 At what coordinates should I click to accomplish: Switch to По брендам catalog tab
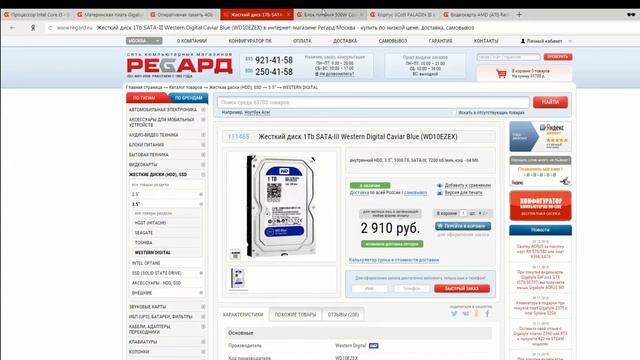point(189,98)
